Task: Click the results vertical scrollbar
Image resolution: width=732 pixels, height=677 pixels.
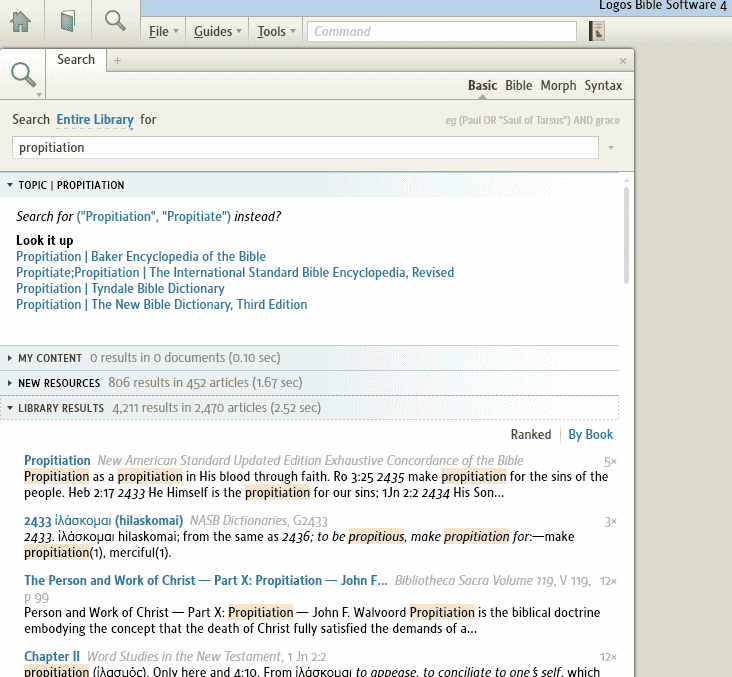Action: click(626, 236)
